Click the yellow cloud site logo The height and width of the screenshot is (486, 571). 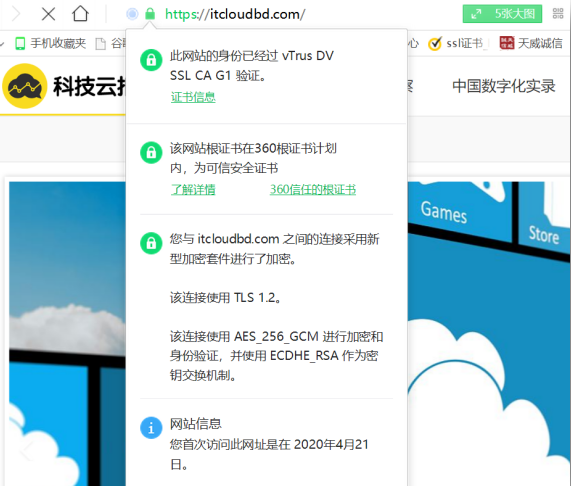pyautogui.click(x=25, y=86)
